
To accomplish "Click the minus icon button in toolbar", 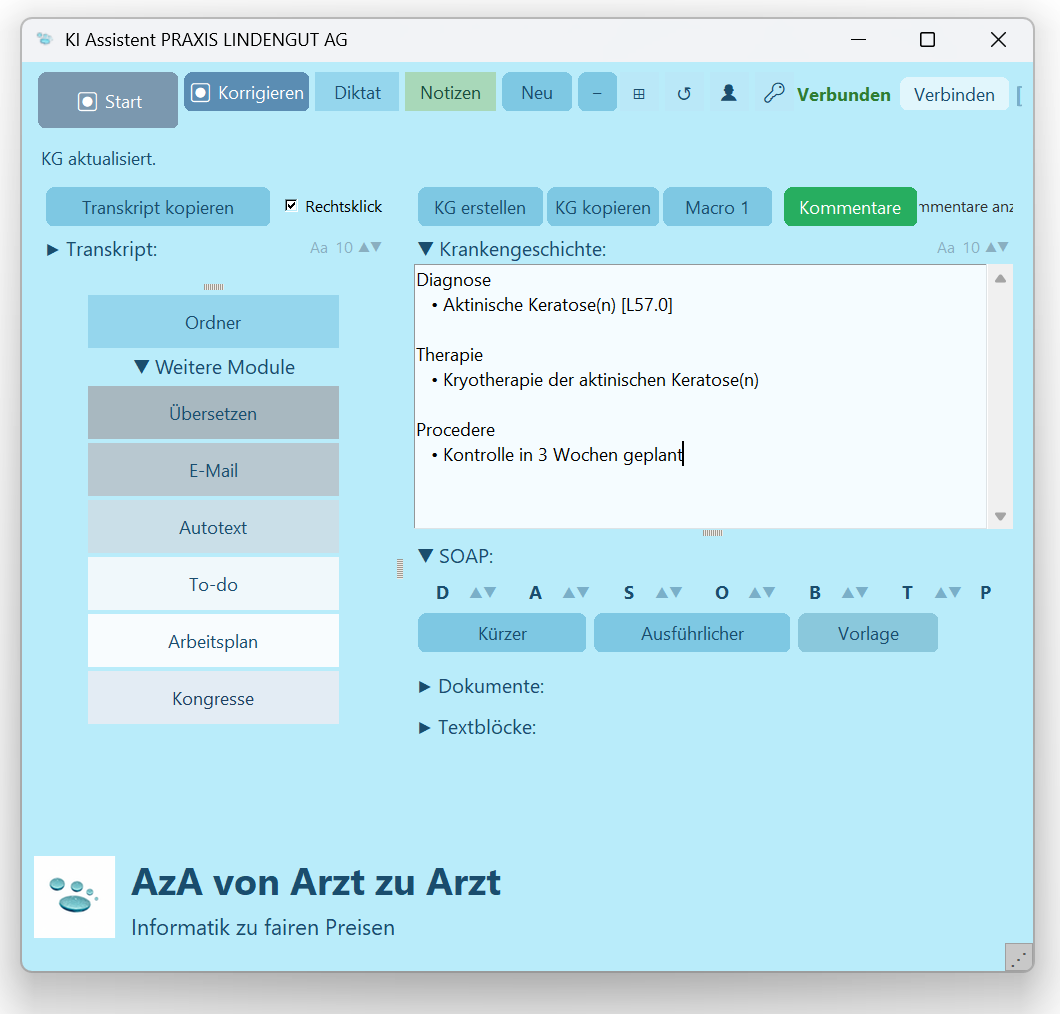I will (x=597, y=93).
